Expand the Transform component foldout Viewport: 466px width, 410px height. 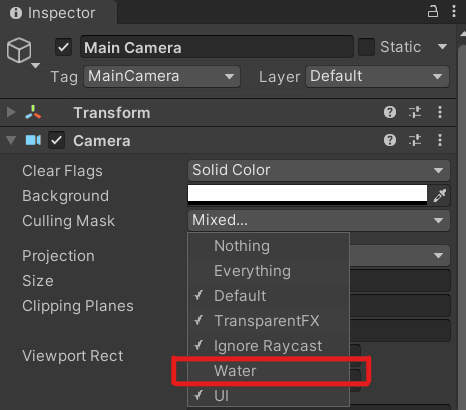[11, 112]
